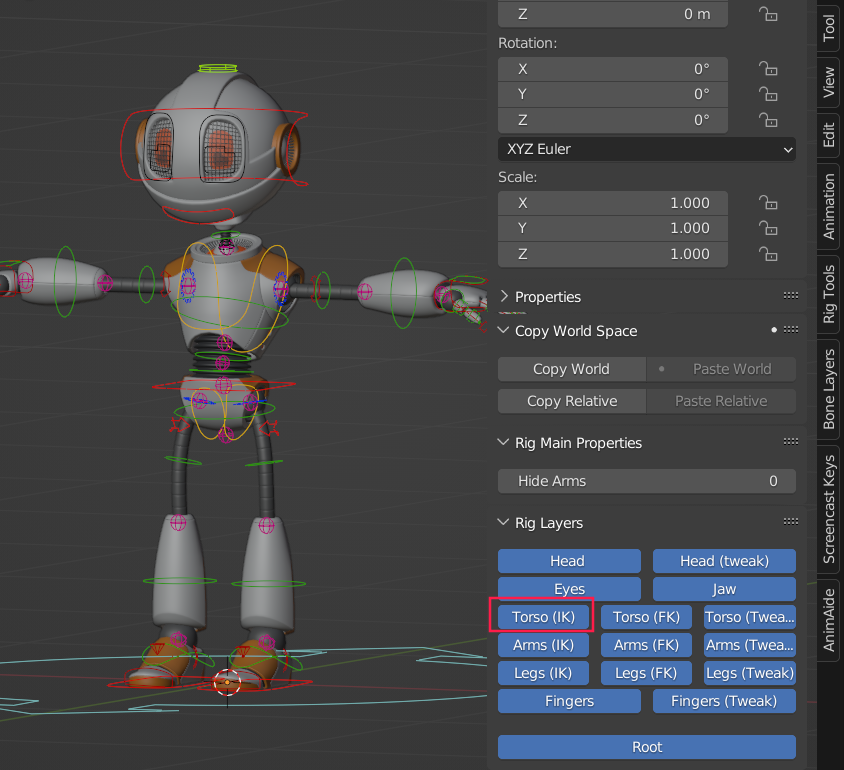
Task: Click the Copy World button
Action: [571, 369]
